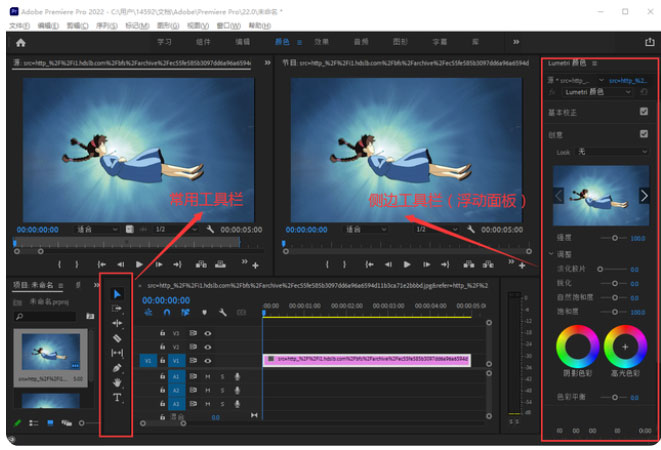Toggle lock on track A1
Viewport: 661px width, 450px height.
162,376
